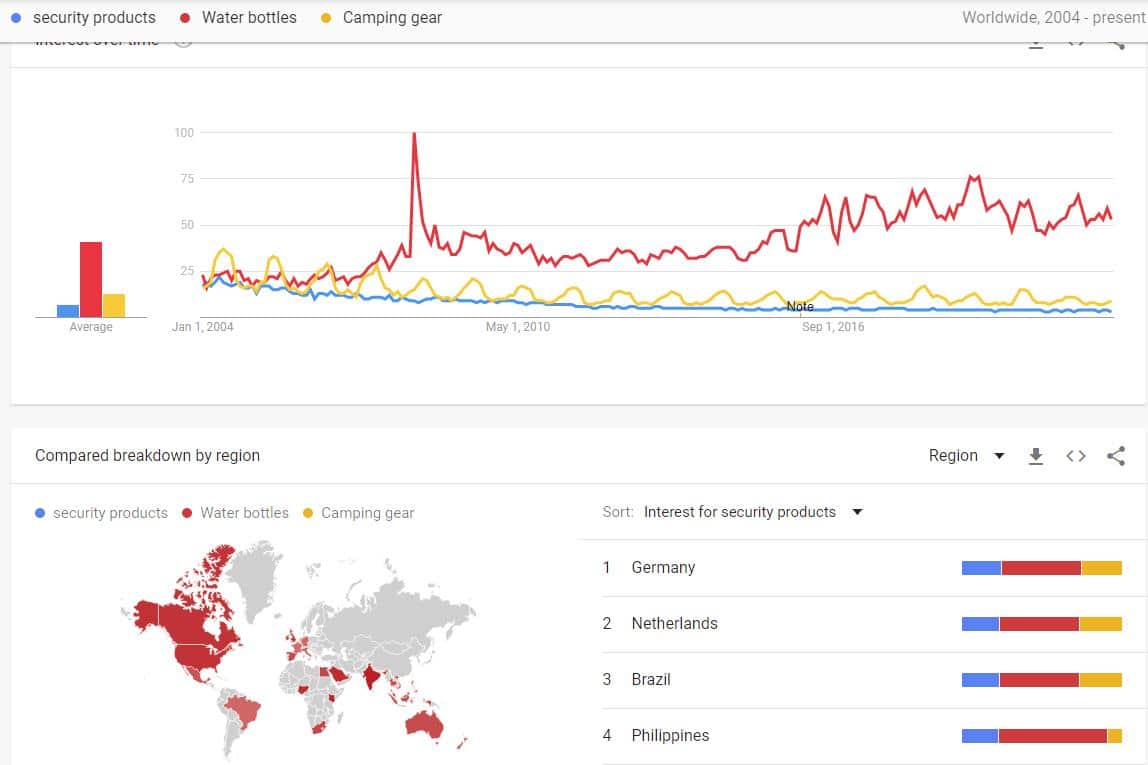Open embed options for the region breakdown
The height and width of the screenshot is (765, 1148).
coord(1076,455)
